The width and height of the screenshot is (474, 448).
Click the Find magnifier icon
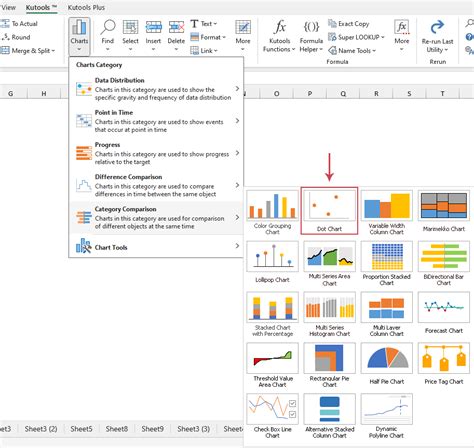pyautogui.click(x=108, y=28)
